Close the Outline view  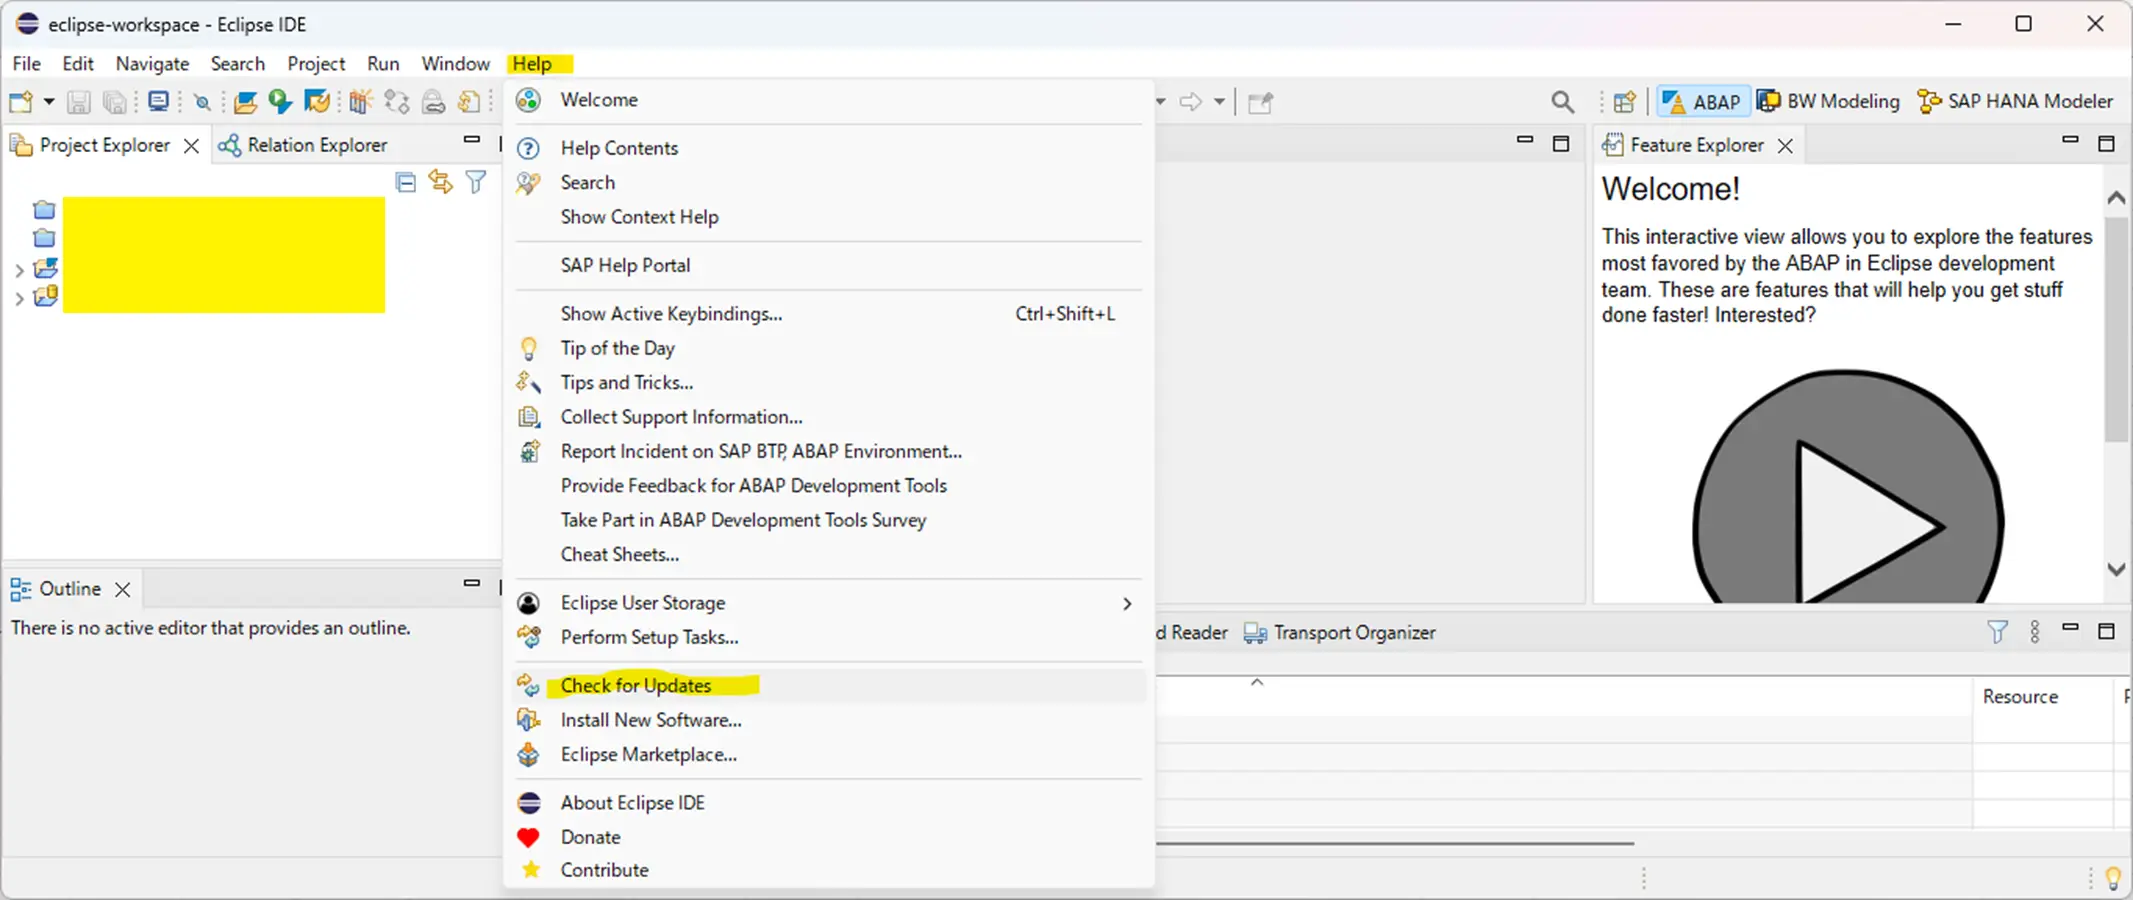point(122,590)
